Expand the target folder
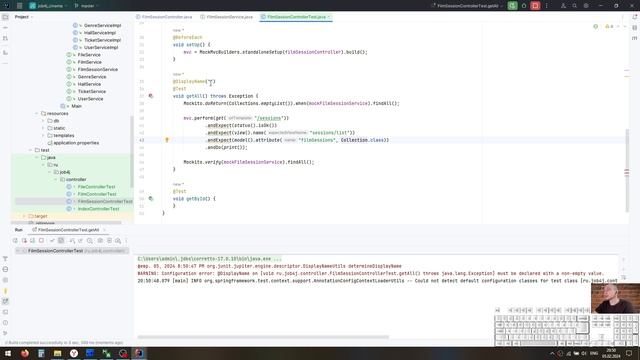The width and height of the screenshot is (640, 360). coord(24,216)
